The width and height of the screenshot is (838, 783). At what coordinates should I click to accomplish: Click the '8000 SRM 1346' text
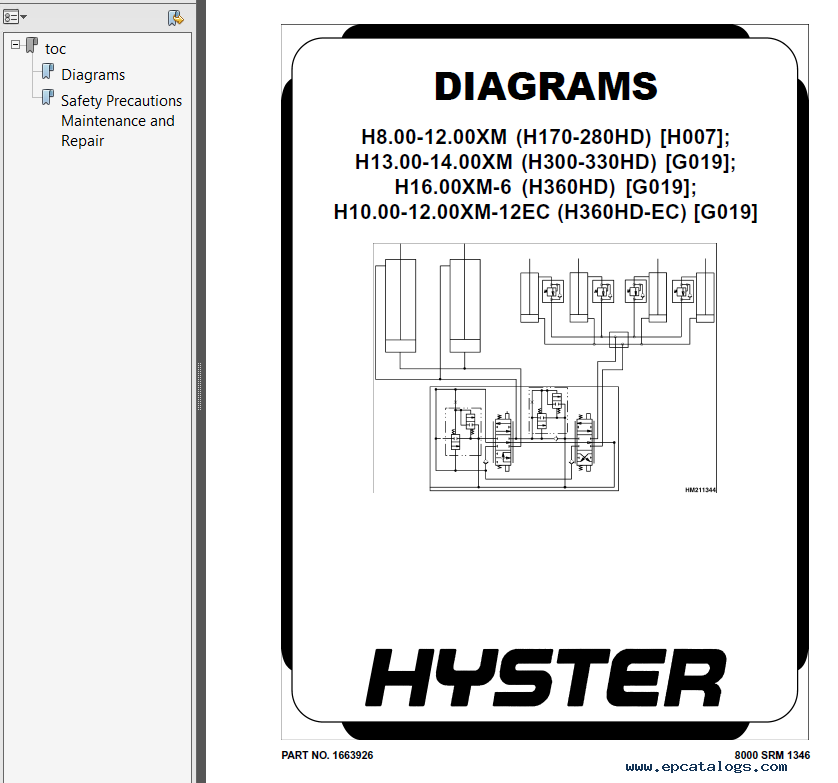pos(772,755)
